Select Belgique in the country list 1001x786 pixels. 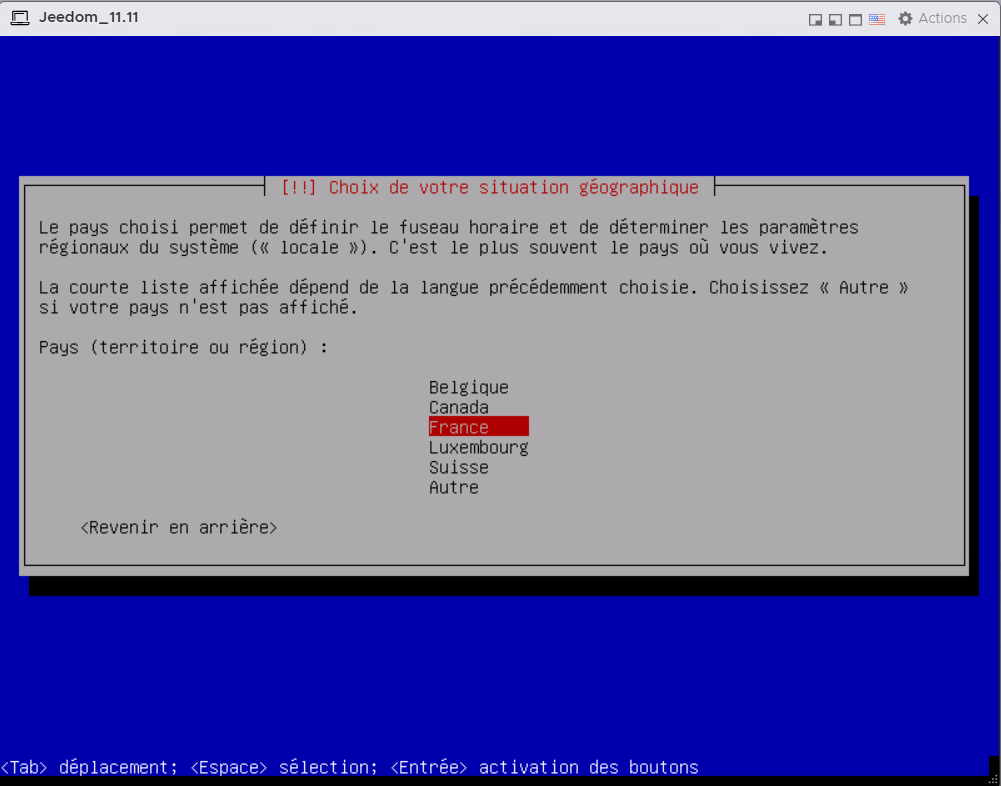469,388
